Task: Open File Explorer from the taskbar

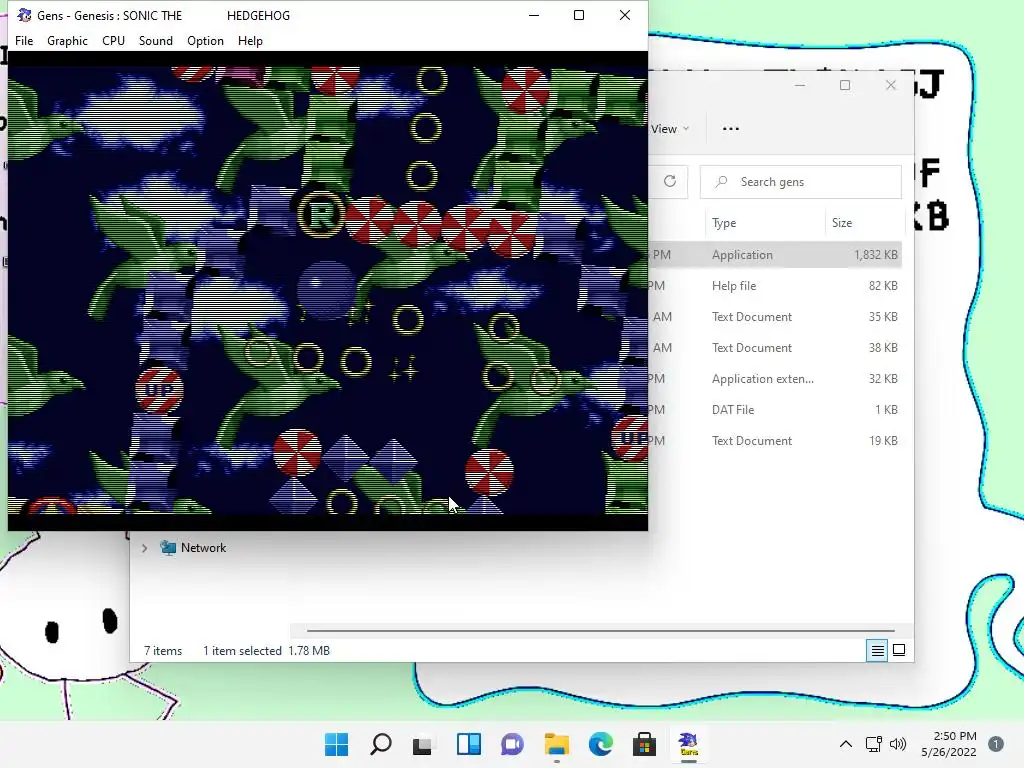Action: click(556, 744)
